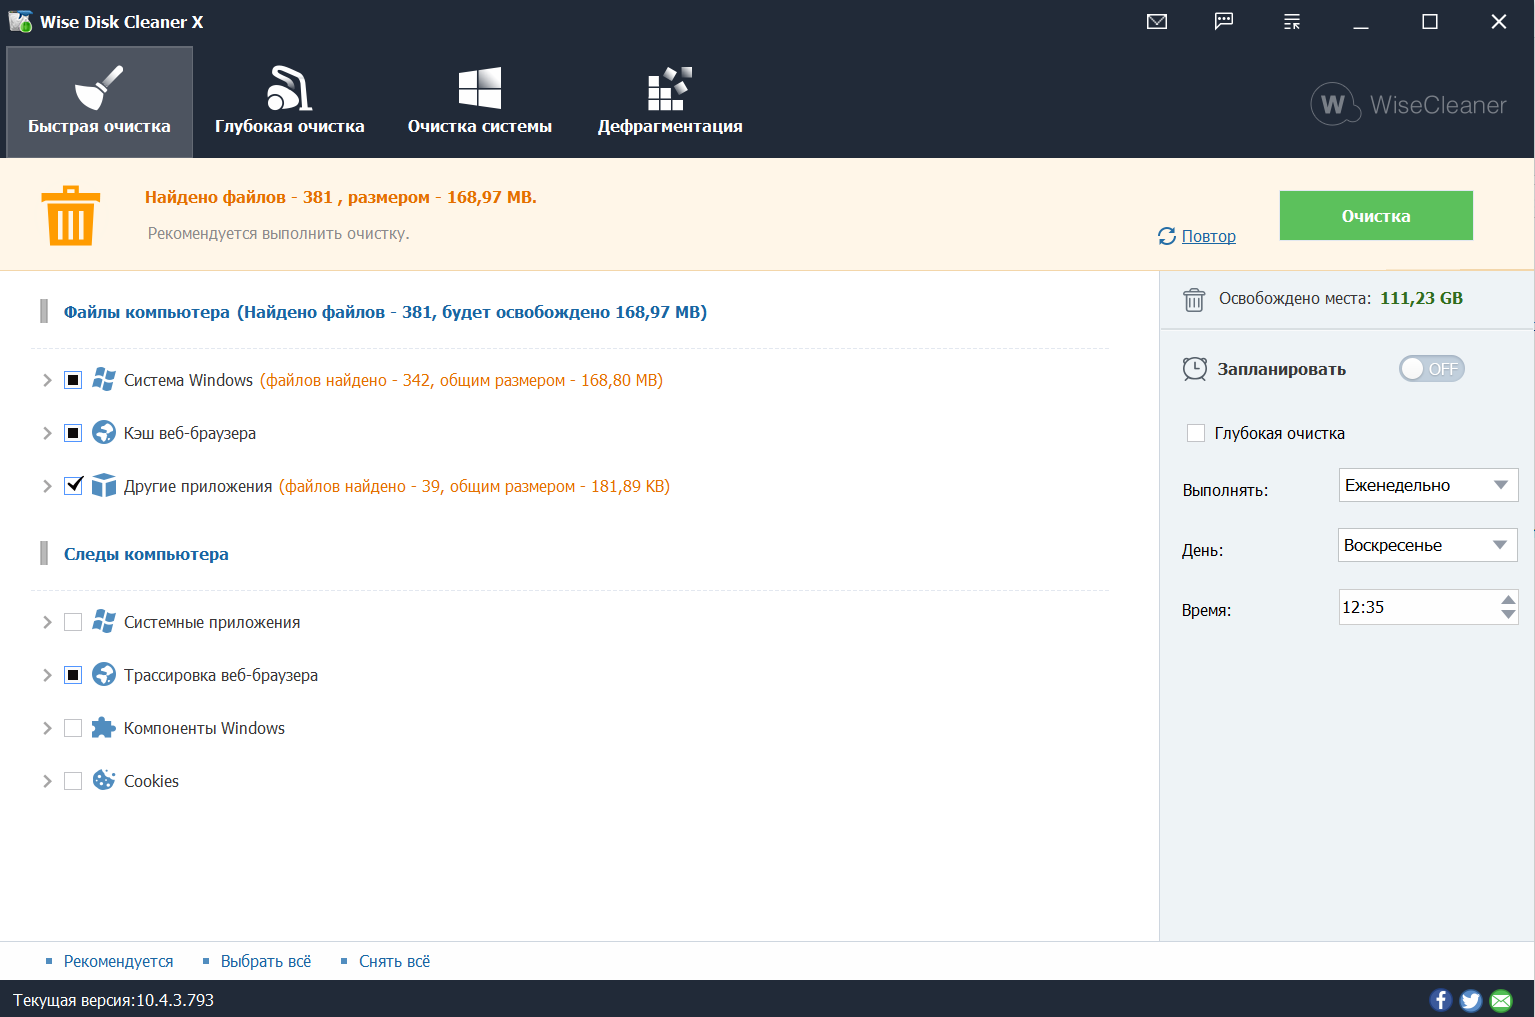
Task: Open the Дефрагментация tab
Action: click(669, 102)
